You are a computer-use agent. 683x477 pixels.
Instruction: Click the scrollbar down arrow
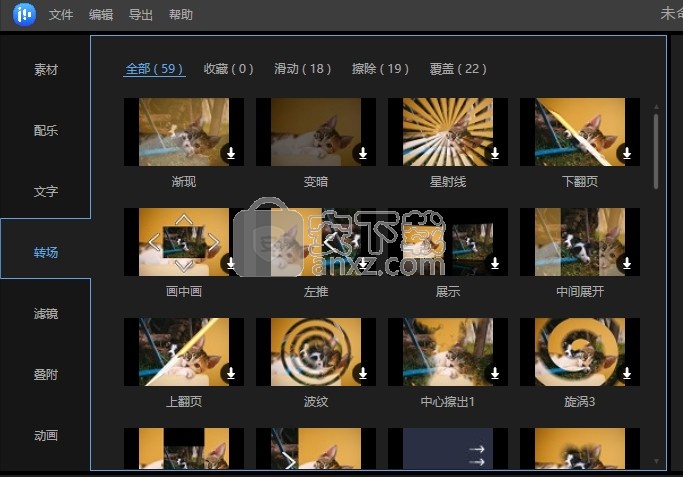coord(656,461)
